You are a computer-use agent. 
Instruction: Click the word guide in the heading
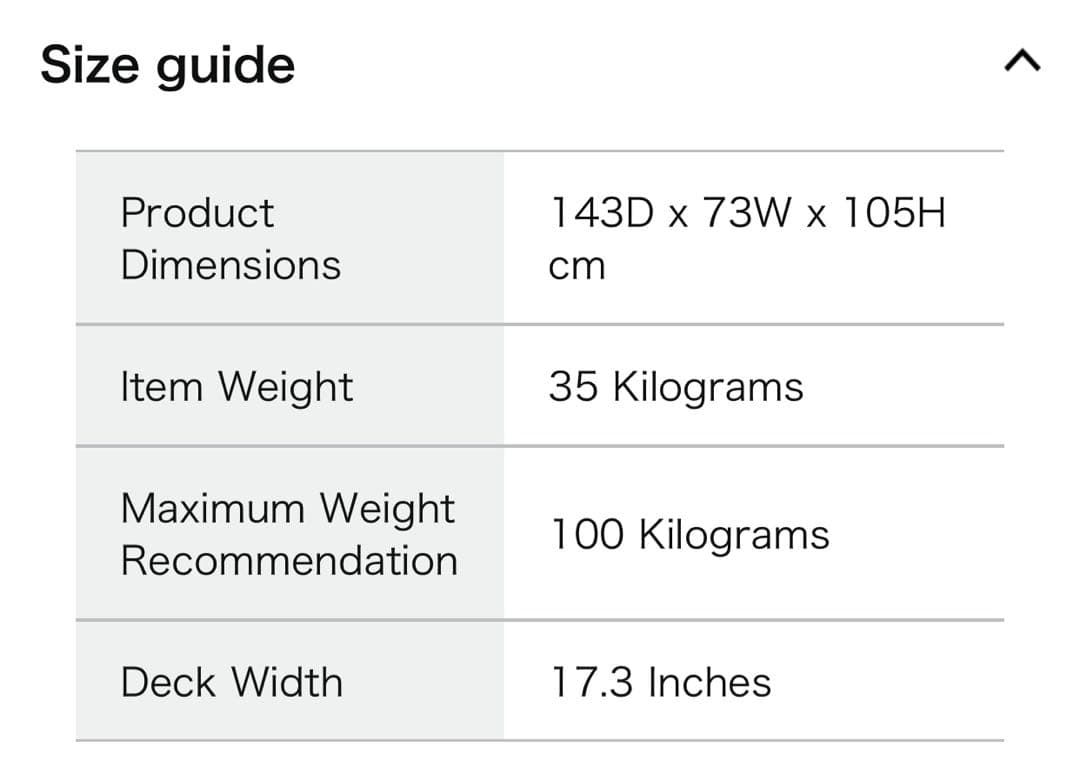tap(224, 67)
